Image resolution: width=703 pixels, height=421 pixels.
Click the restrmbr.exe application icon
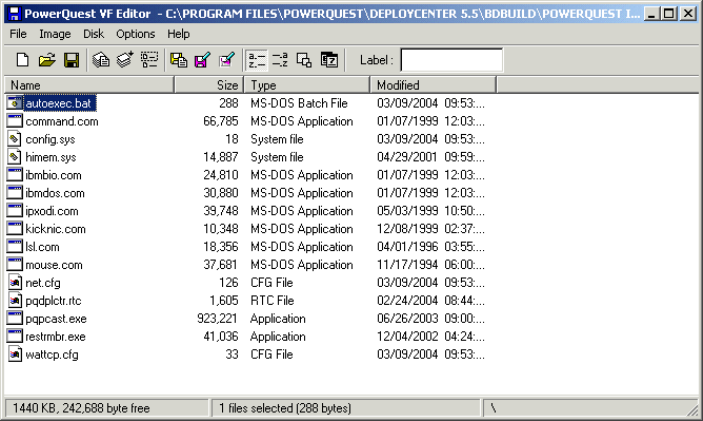tap(14, 336)
